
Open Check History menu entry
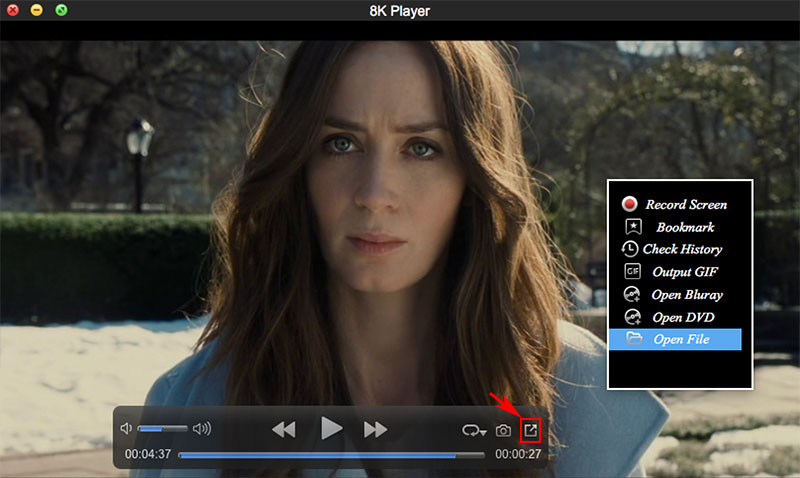point(685,249)
